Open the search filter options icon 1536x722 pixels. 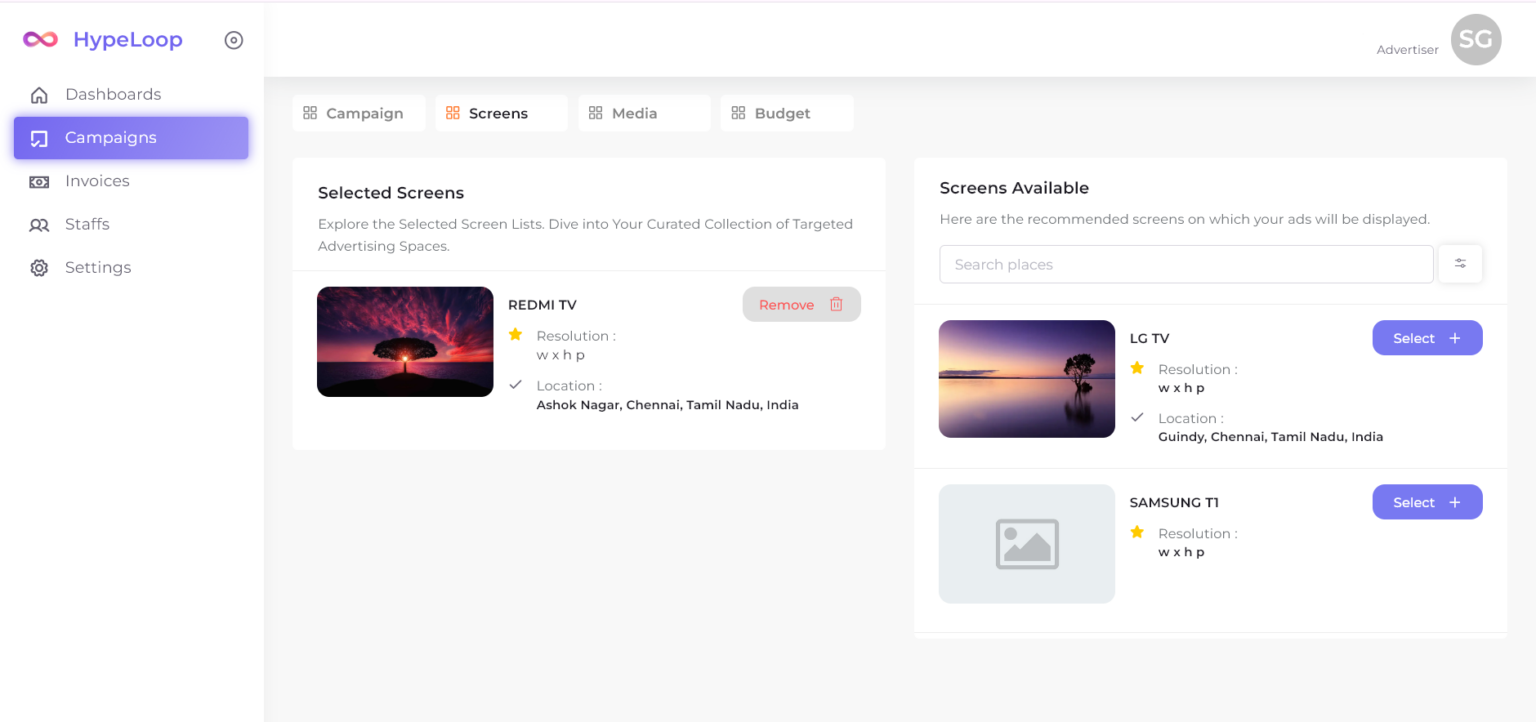1460,264
